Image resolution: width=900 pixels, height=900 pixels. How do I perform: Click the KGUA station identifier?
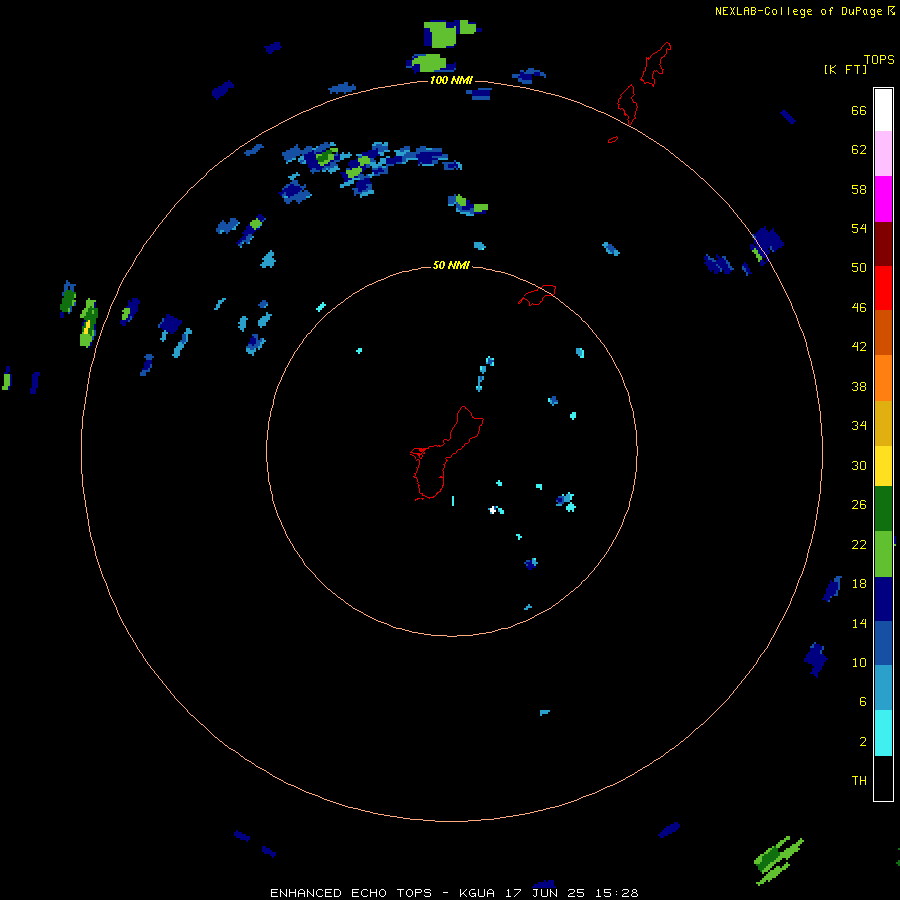pos(478,893)
